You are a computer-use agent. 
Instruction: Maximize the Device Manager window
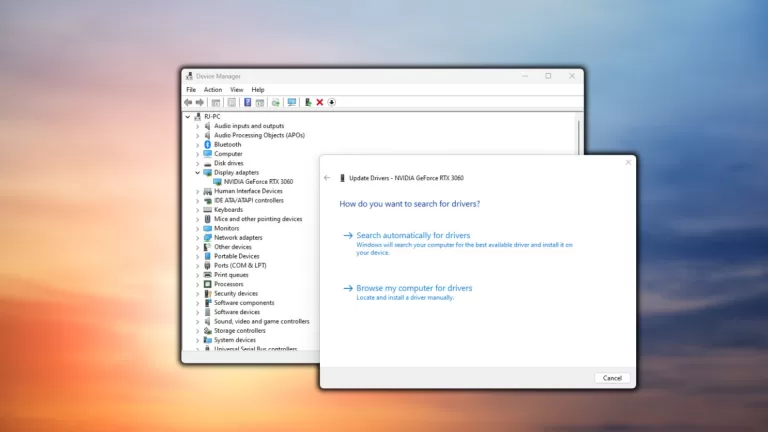click(548, 76)
